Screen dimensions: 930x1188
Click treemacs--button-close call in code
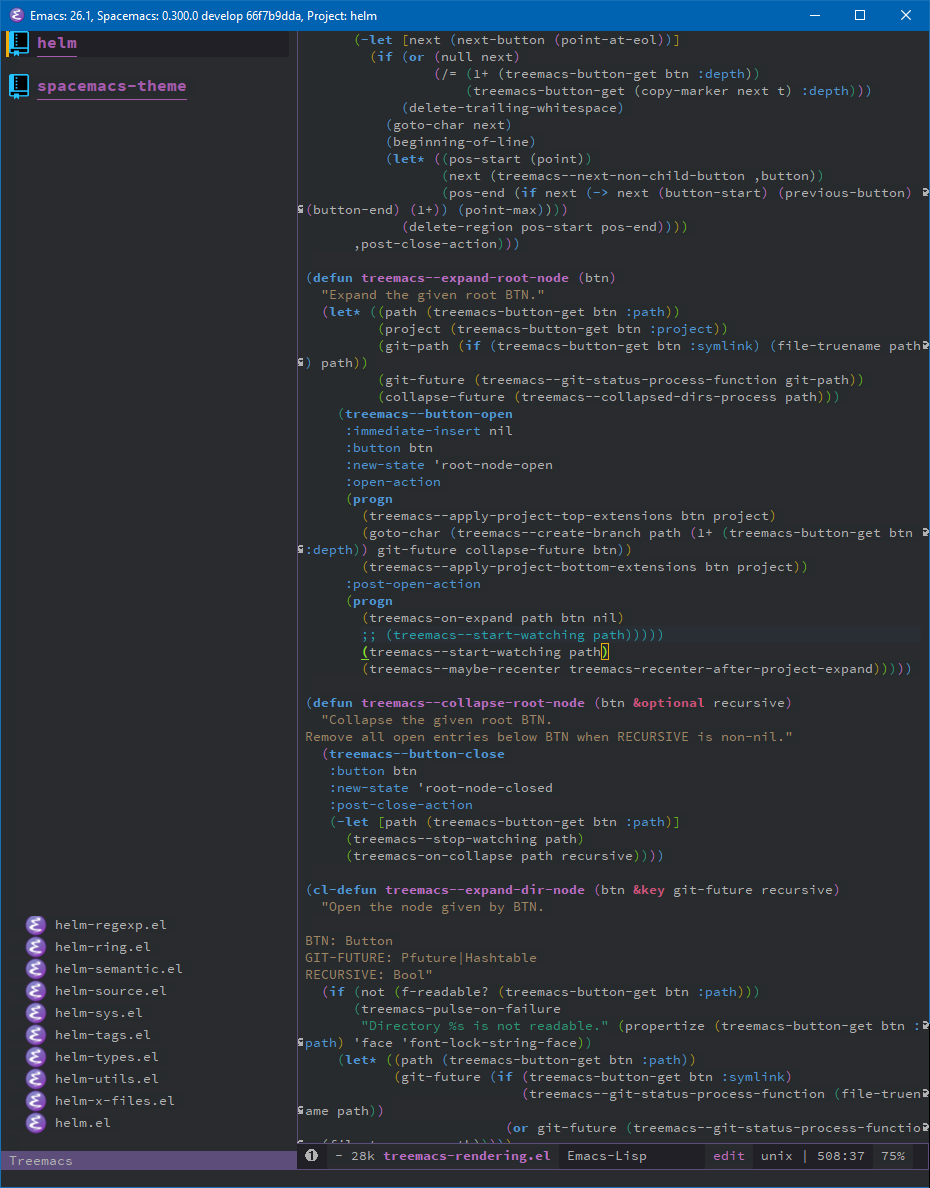(x=417, y=755)
